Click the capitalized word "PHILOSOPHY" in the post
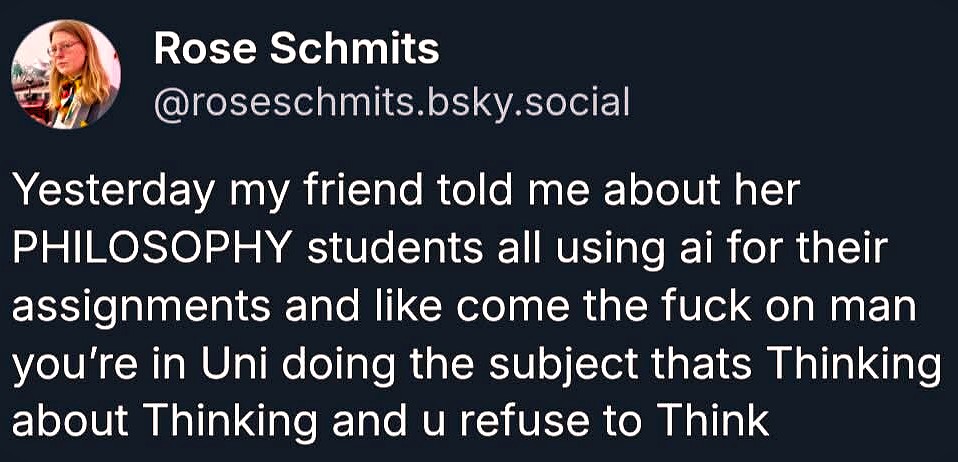This screenshot has width=958, height=462. [x=152, y=250]
